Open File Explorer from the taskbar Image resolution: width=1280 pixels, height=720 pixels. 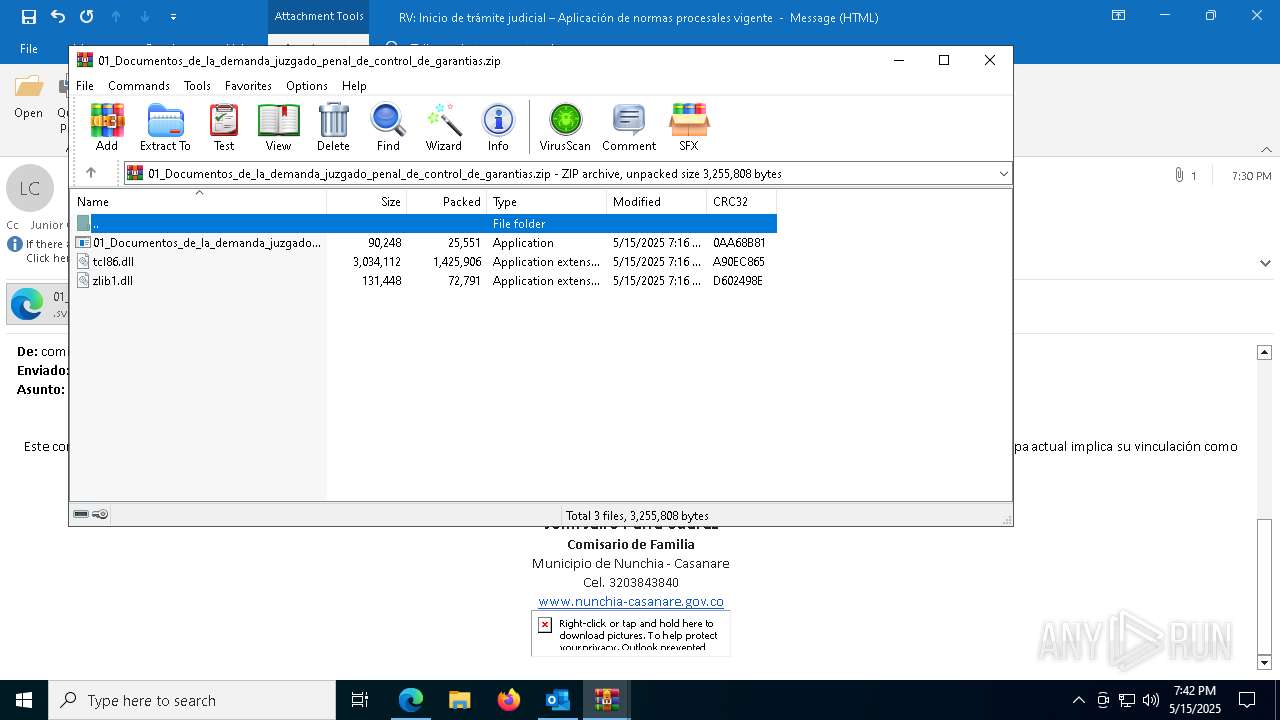coord(459,700)
